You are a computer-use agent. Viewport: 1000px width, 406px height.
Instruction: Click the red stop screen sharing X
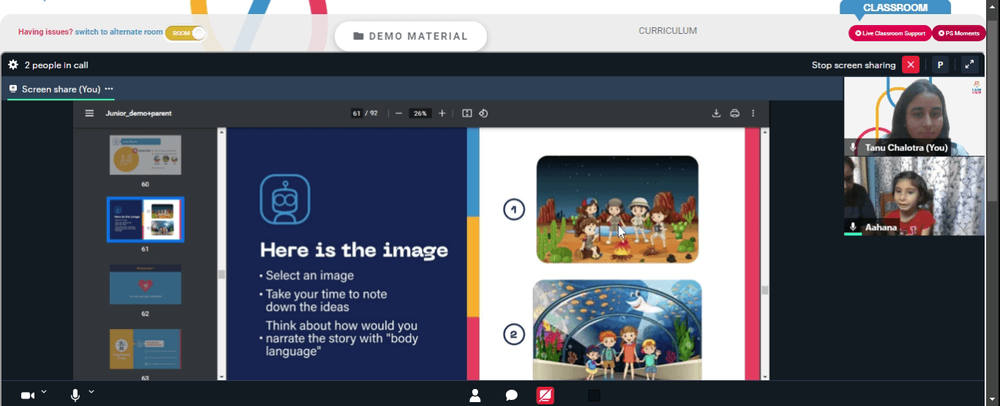coord(910,65)
